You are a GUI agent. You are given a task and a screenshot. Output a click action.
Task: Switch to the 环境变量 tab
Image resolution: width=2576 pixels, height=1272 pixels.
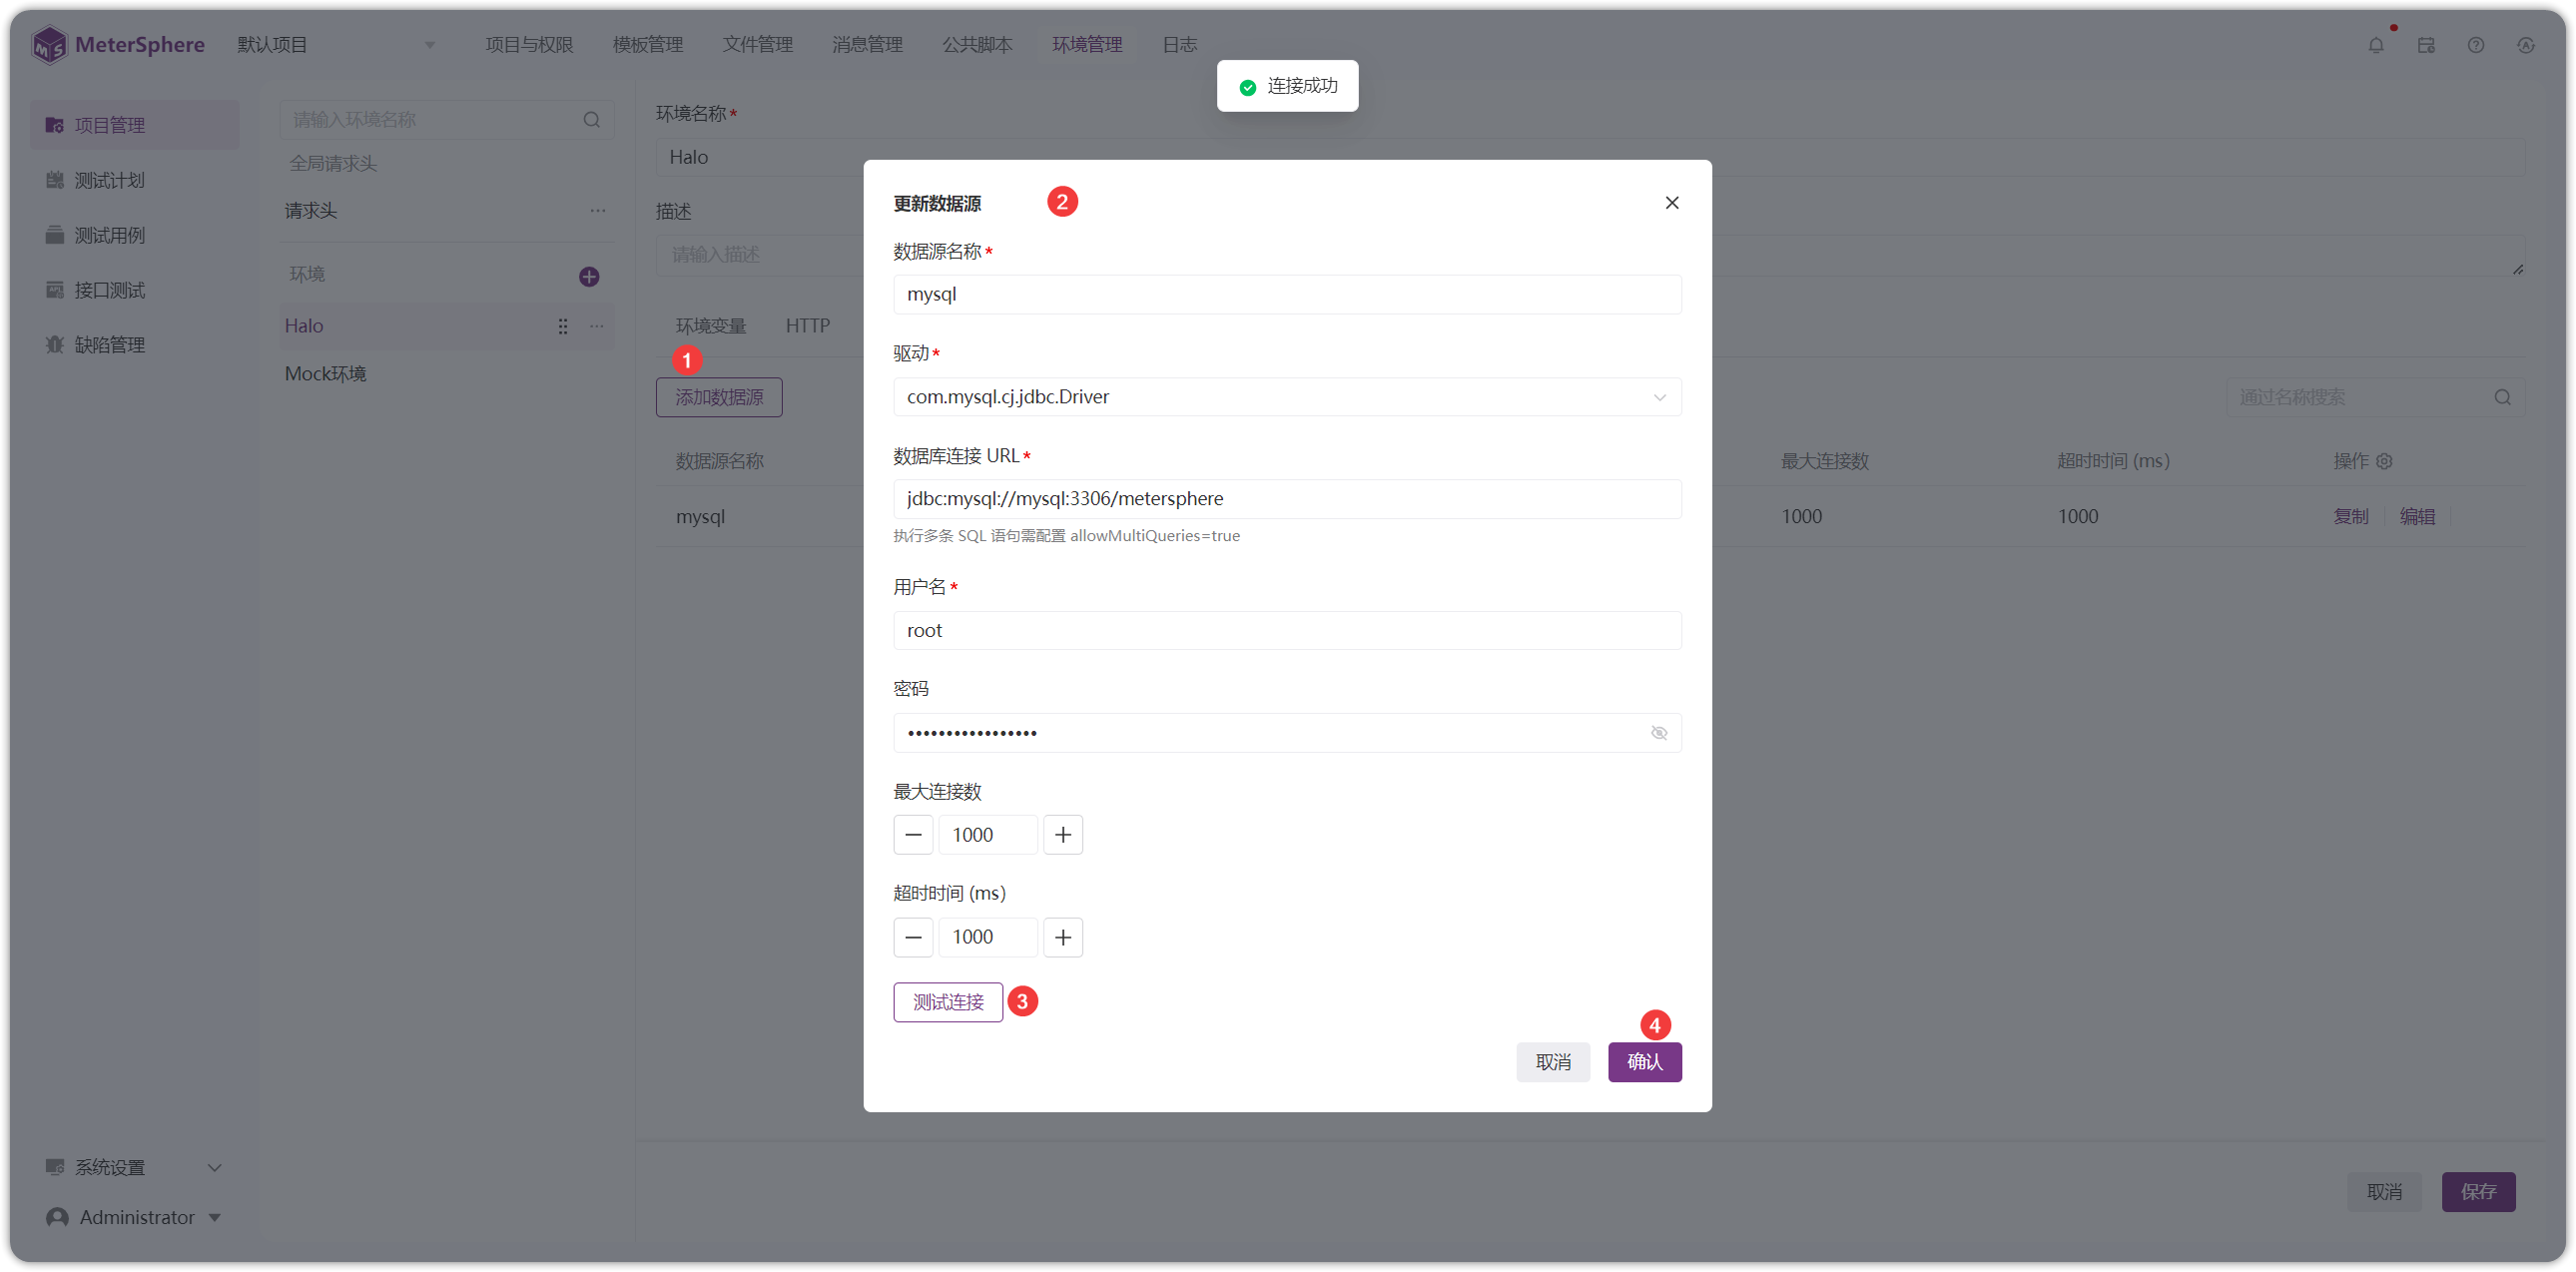click(711, 326)
